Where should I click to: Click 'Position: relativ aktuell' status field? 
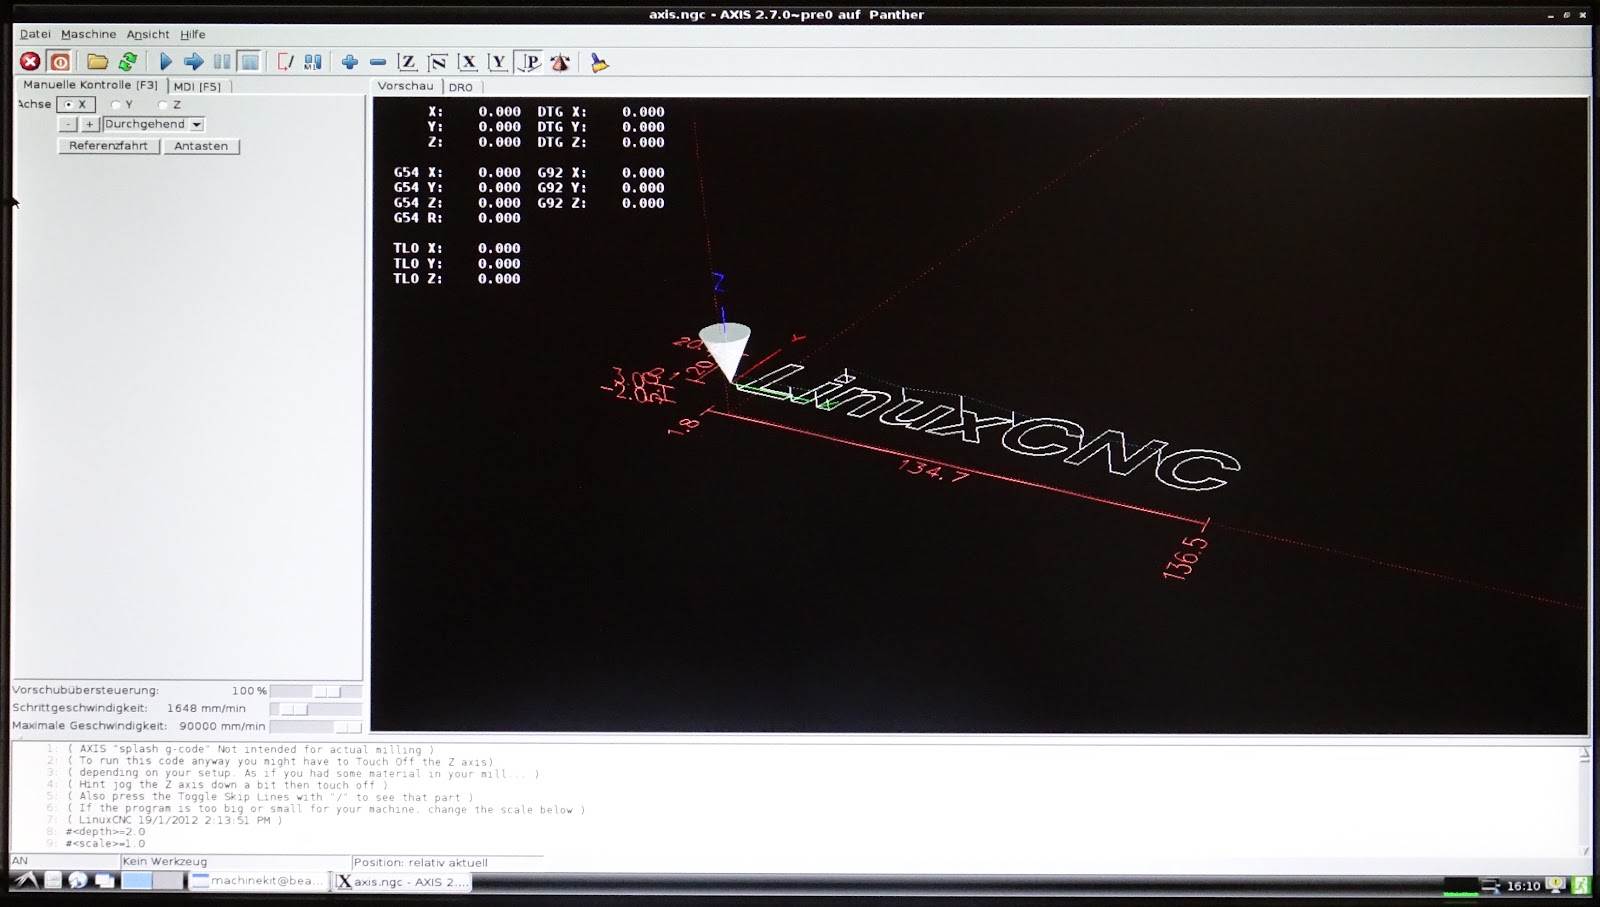point(447,862)
